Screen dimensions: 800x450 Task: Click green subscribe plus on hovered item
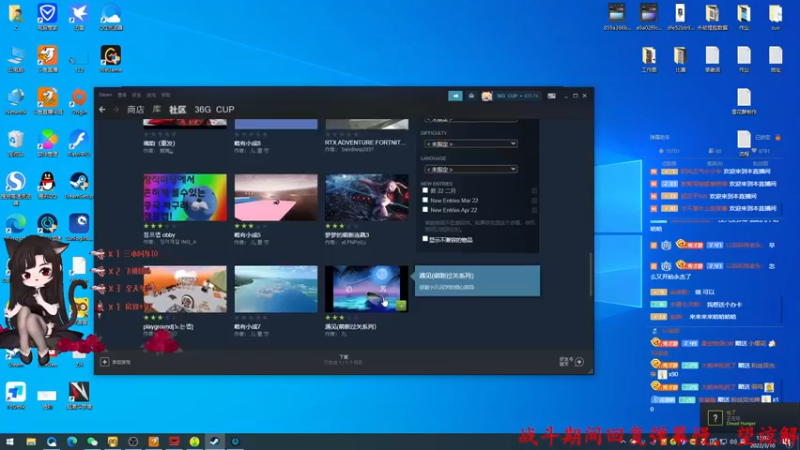pos(401,306)
